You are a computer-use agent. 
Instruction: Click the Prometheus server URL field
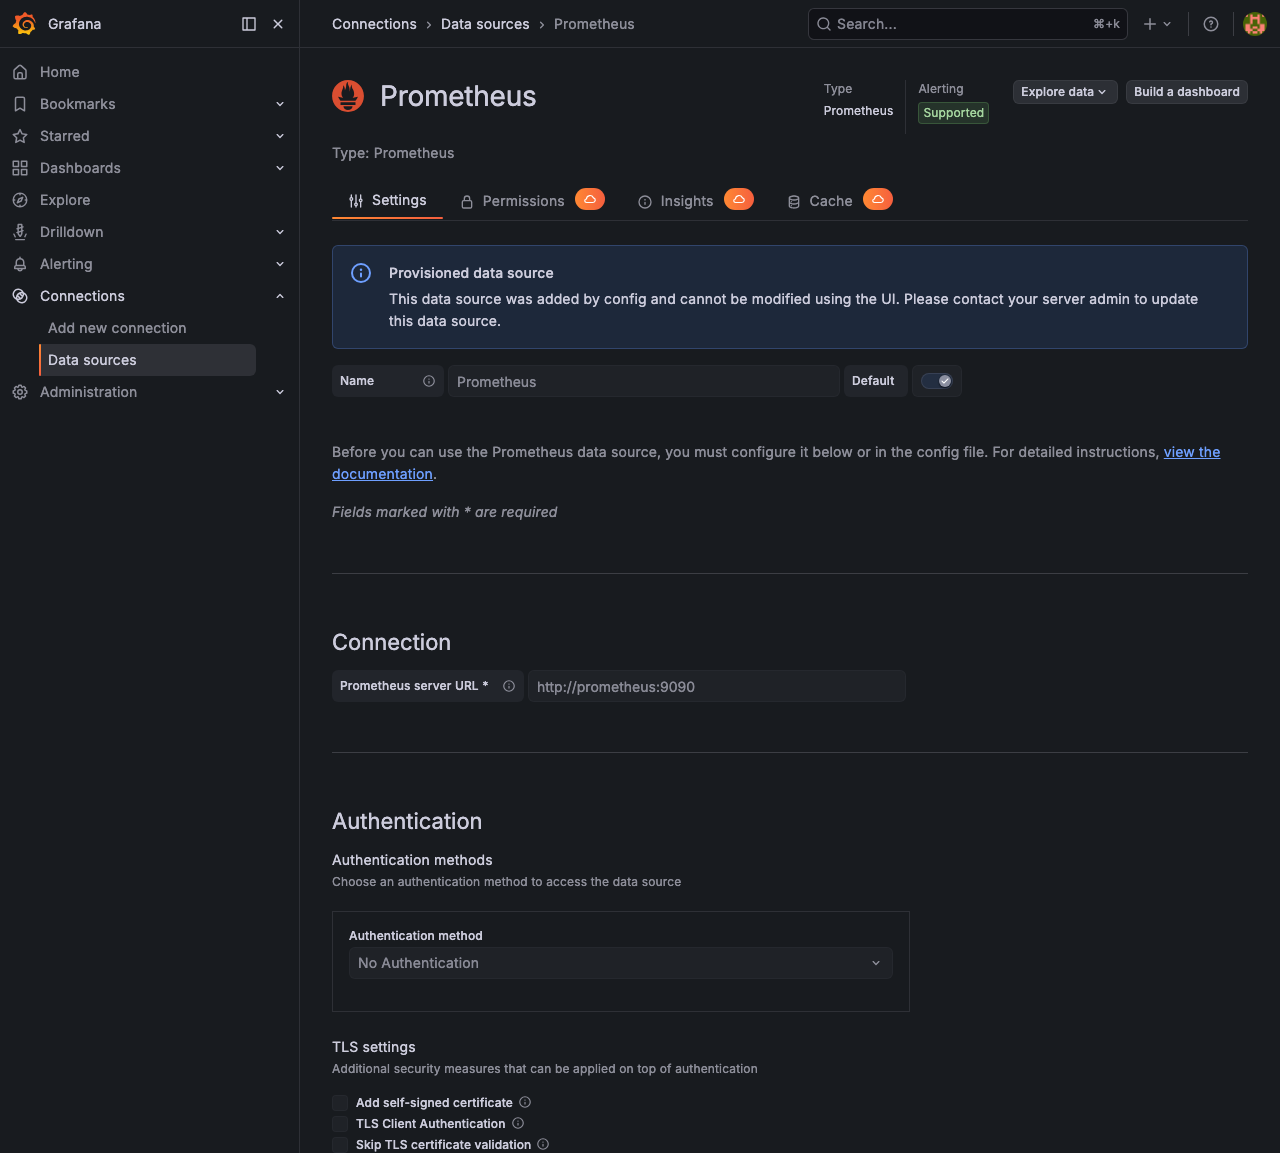[717, 686]
